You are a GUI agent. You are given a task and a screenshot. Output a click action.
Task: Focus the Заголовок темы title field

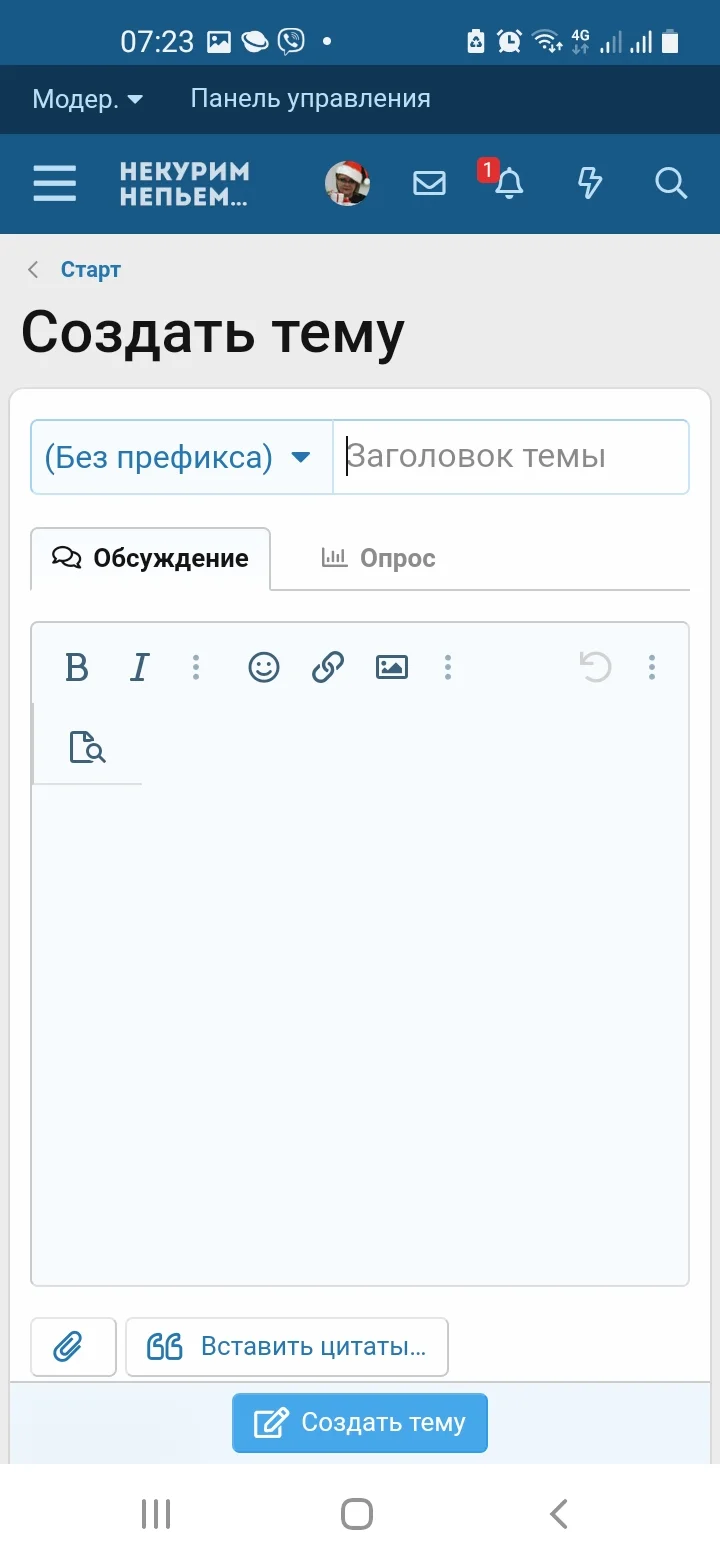click(x=511, y=457)
